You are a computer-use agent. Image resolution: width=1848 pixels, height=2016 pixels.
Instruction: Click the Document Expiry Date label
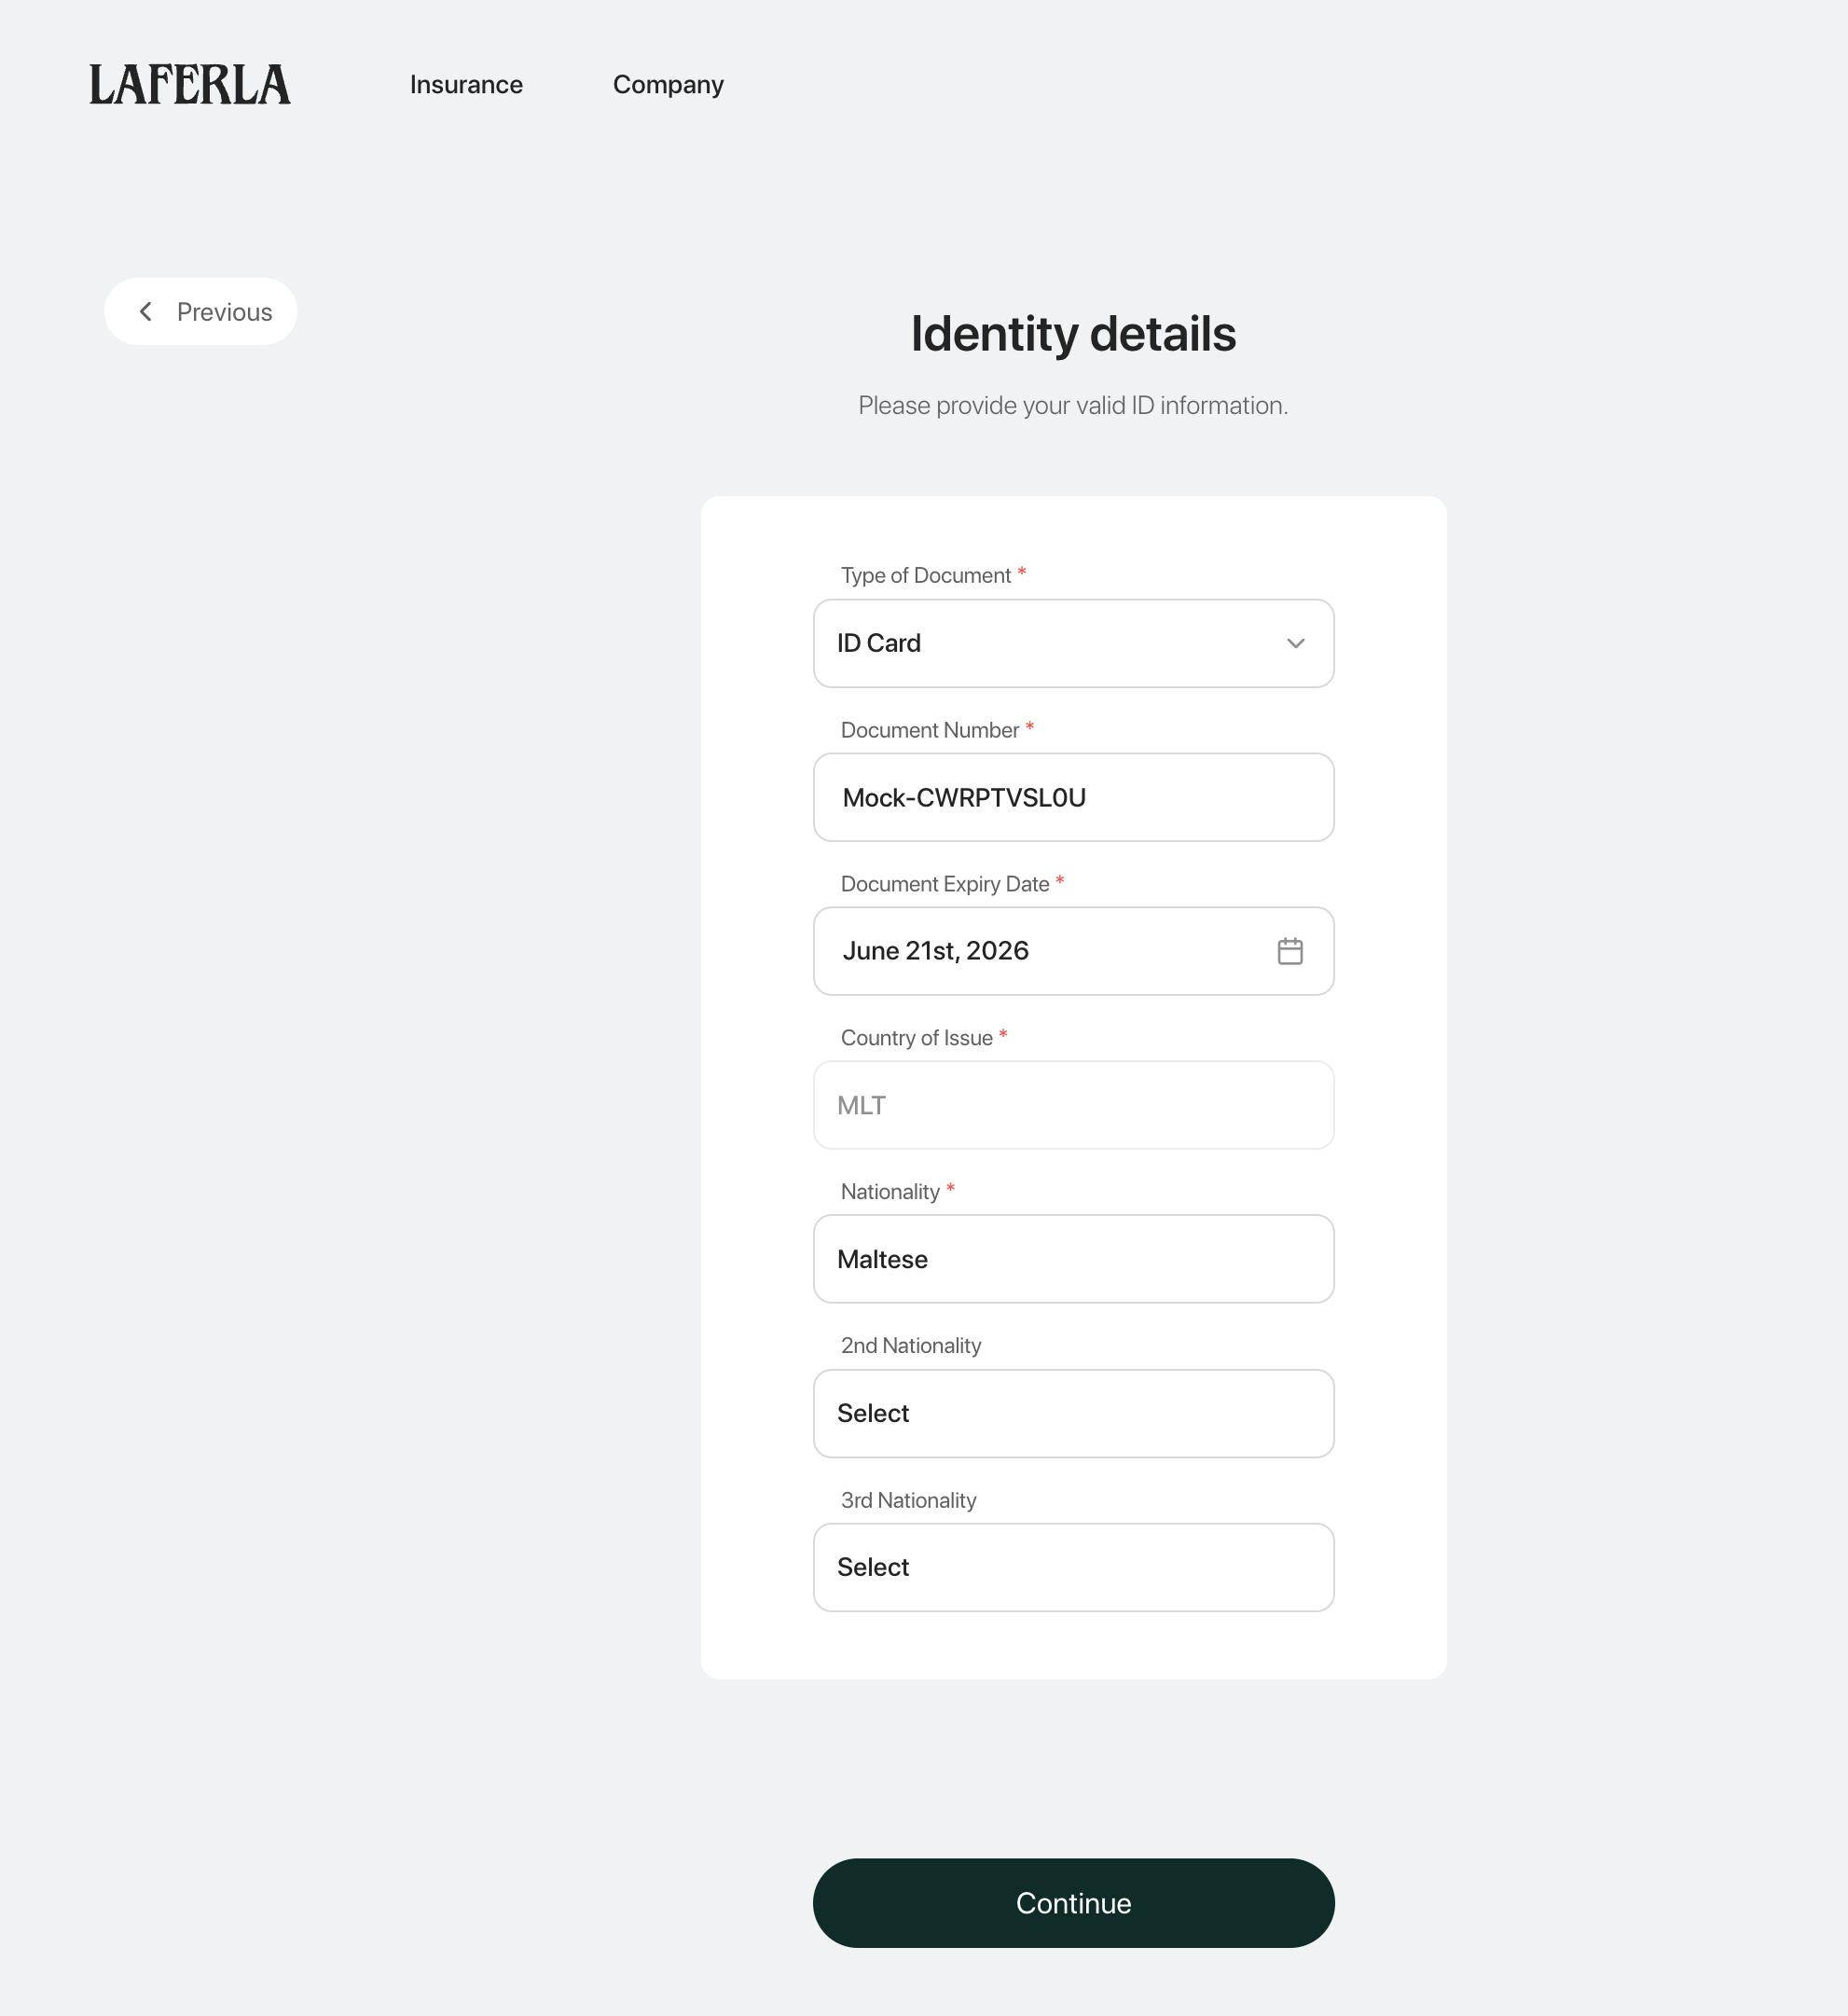point(945,884)
